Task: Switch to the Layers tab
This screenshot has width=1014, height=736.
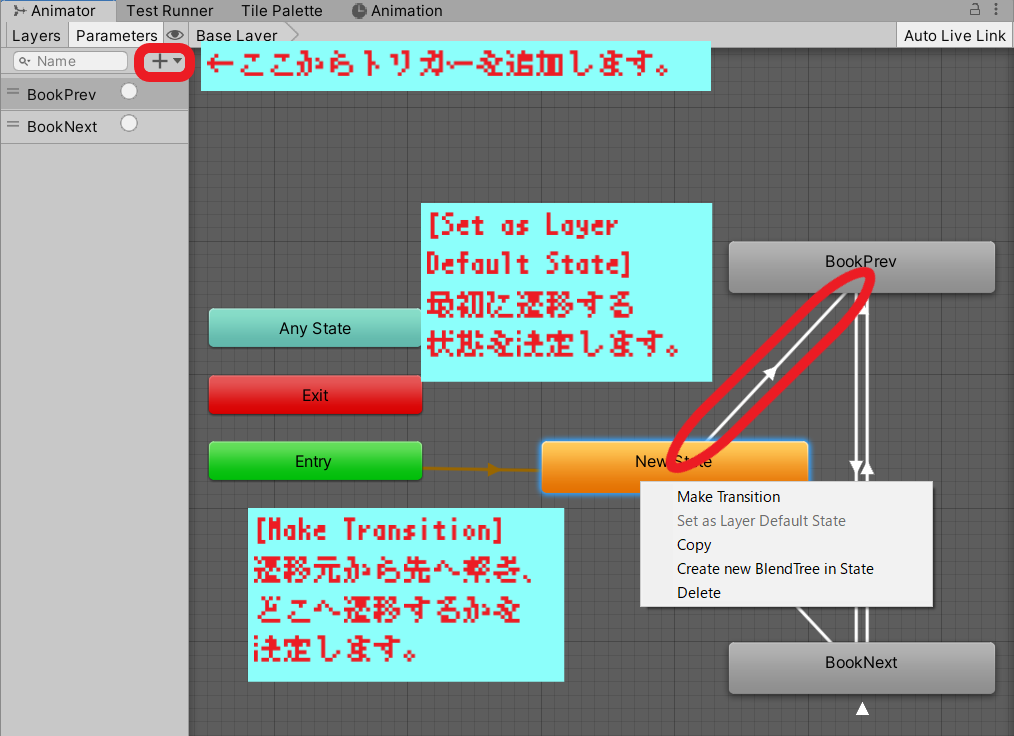Action: [36, 34]
